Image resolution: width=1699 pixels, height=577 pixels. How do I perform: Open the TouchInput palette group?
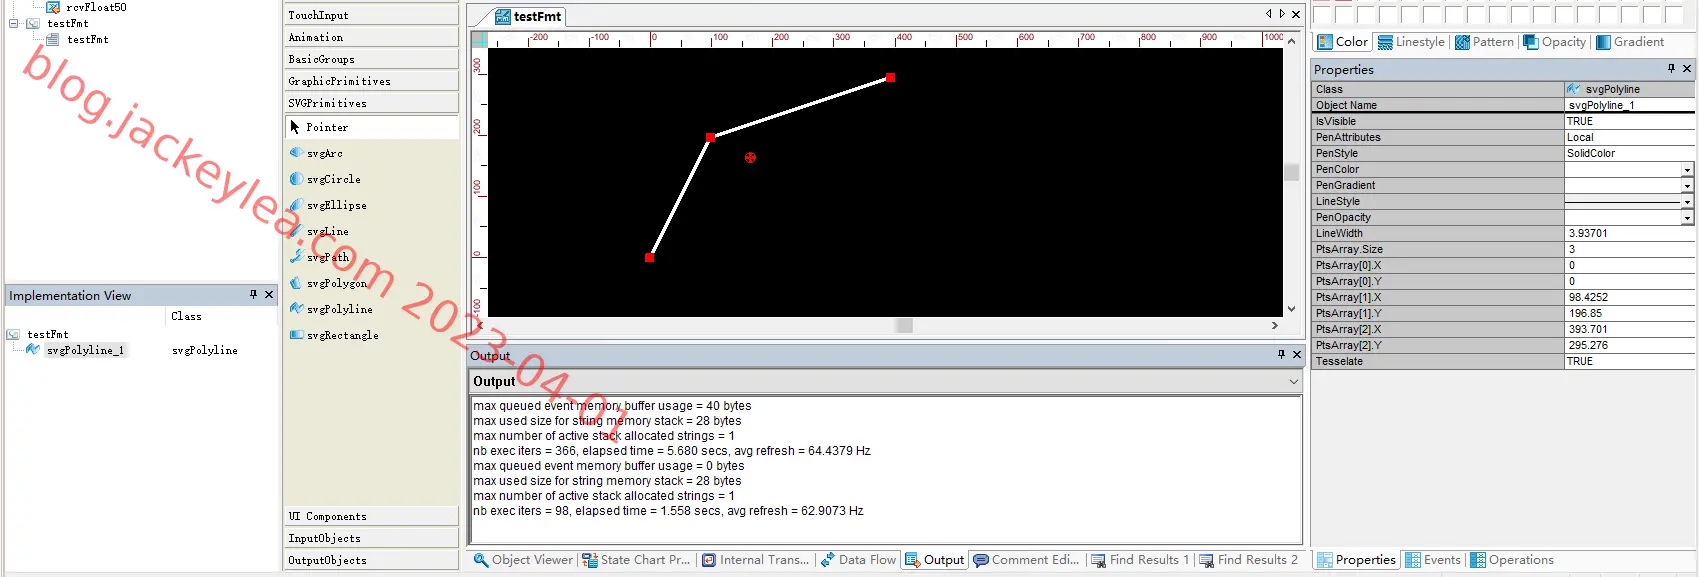click(371, 15)
